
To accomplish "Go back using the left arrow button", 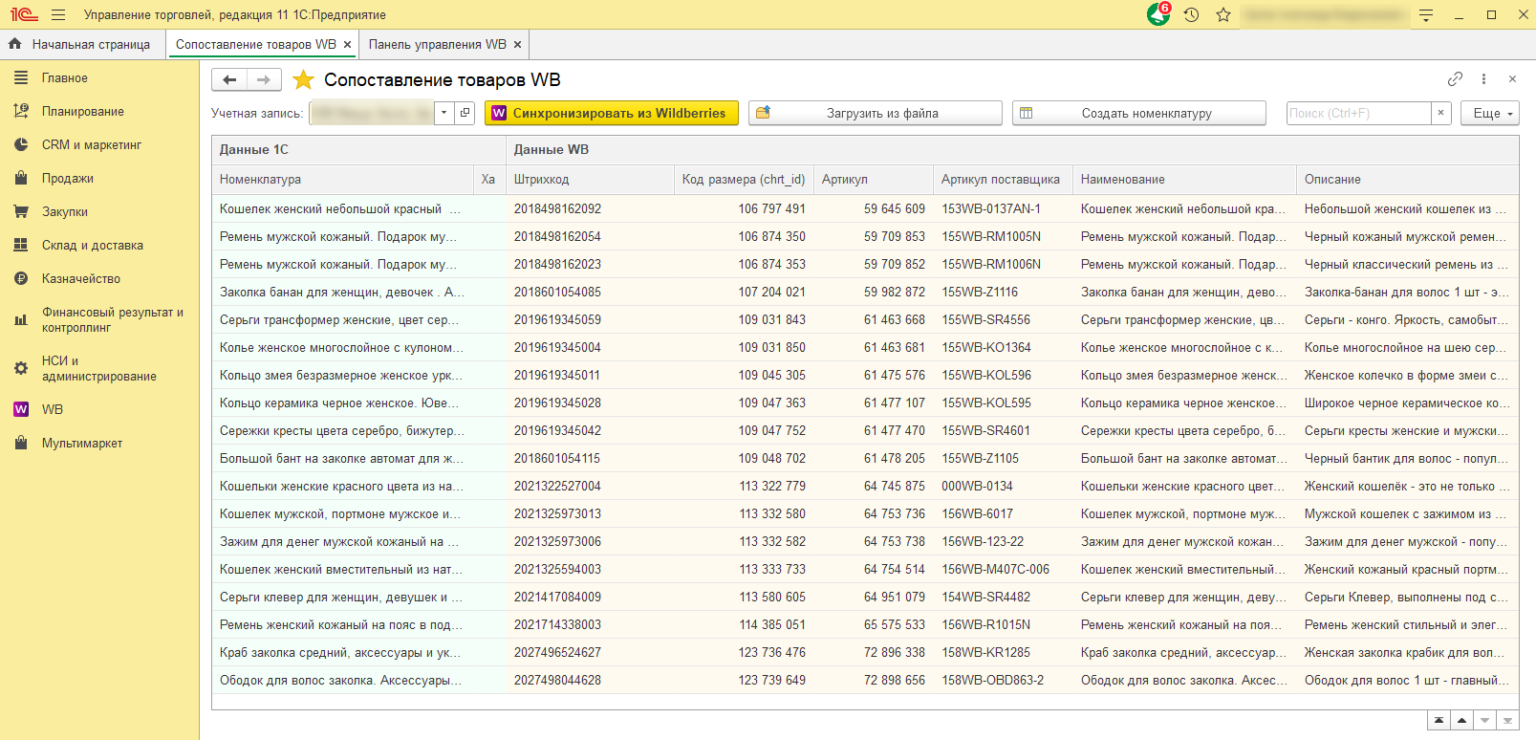I will point(230,80).
